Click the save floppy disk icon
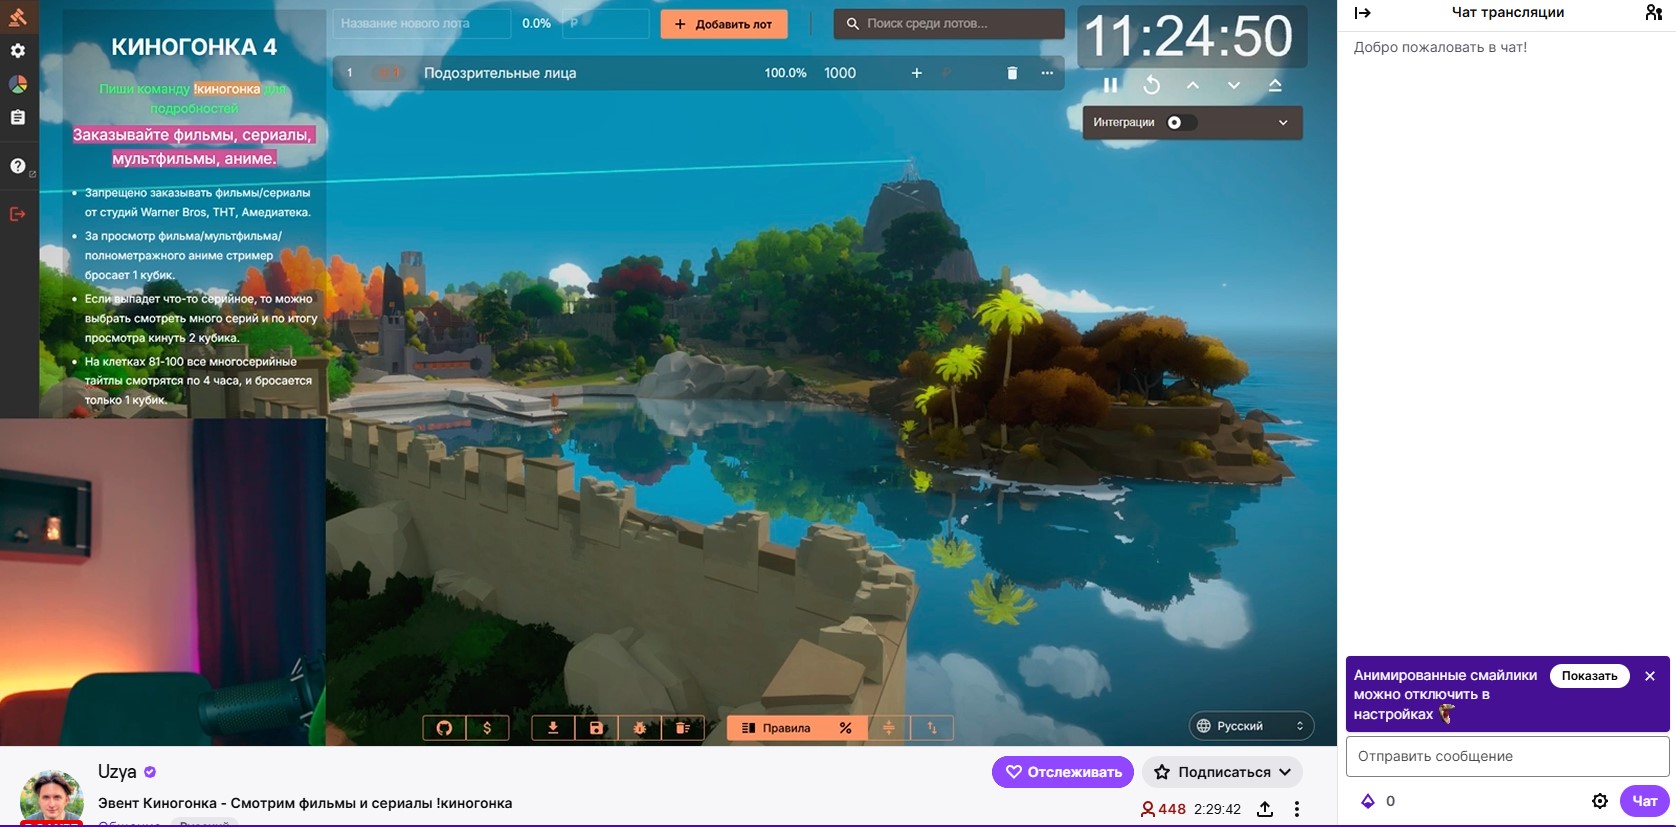 (596, 728)
